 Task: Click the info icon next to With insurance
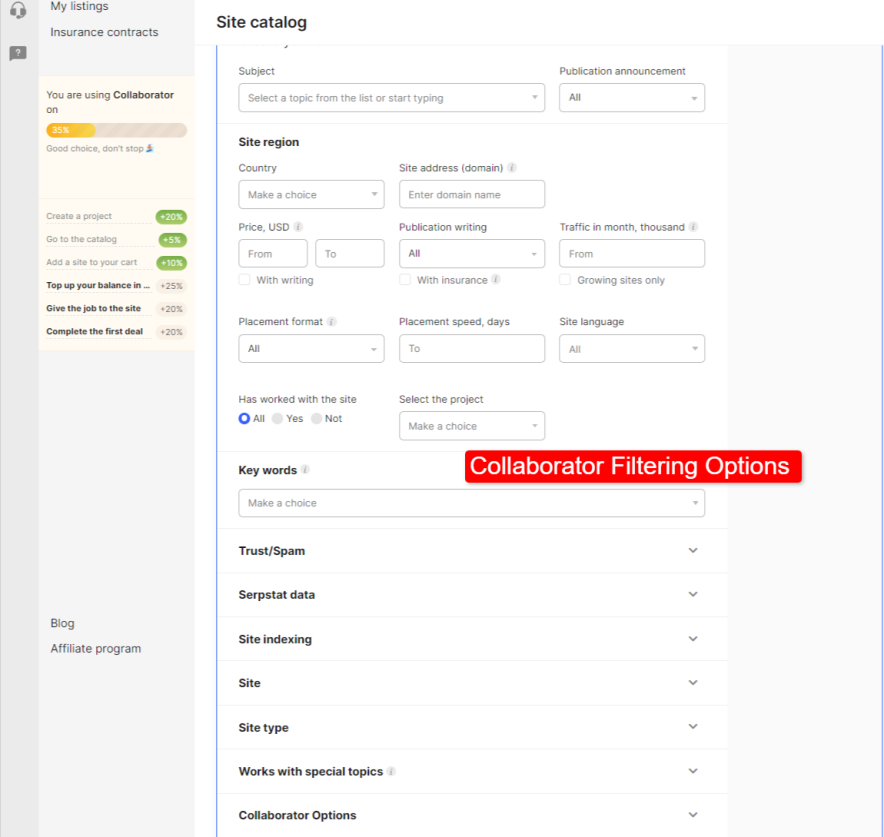click(497, 280)
